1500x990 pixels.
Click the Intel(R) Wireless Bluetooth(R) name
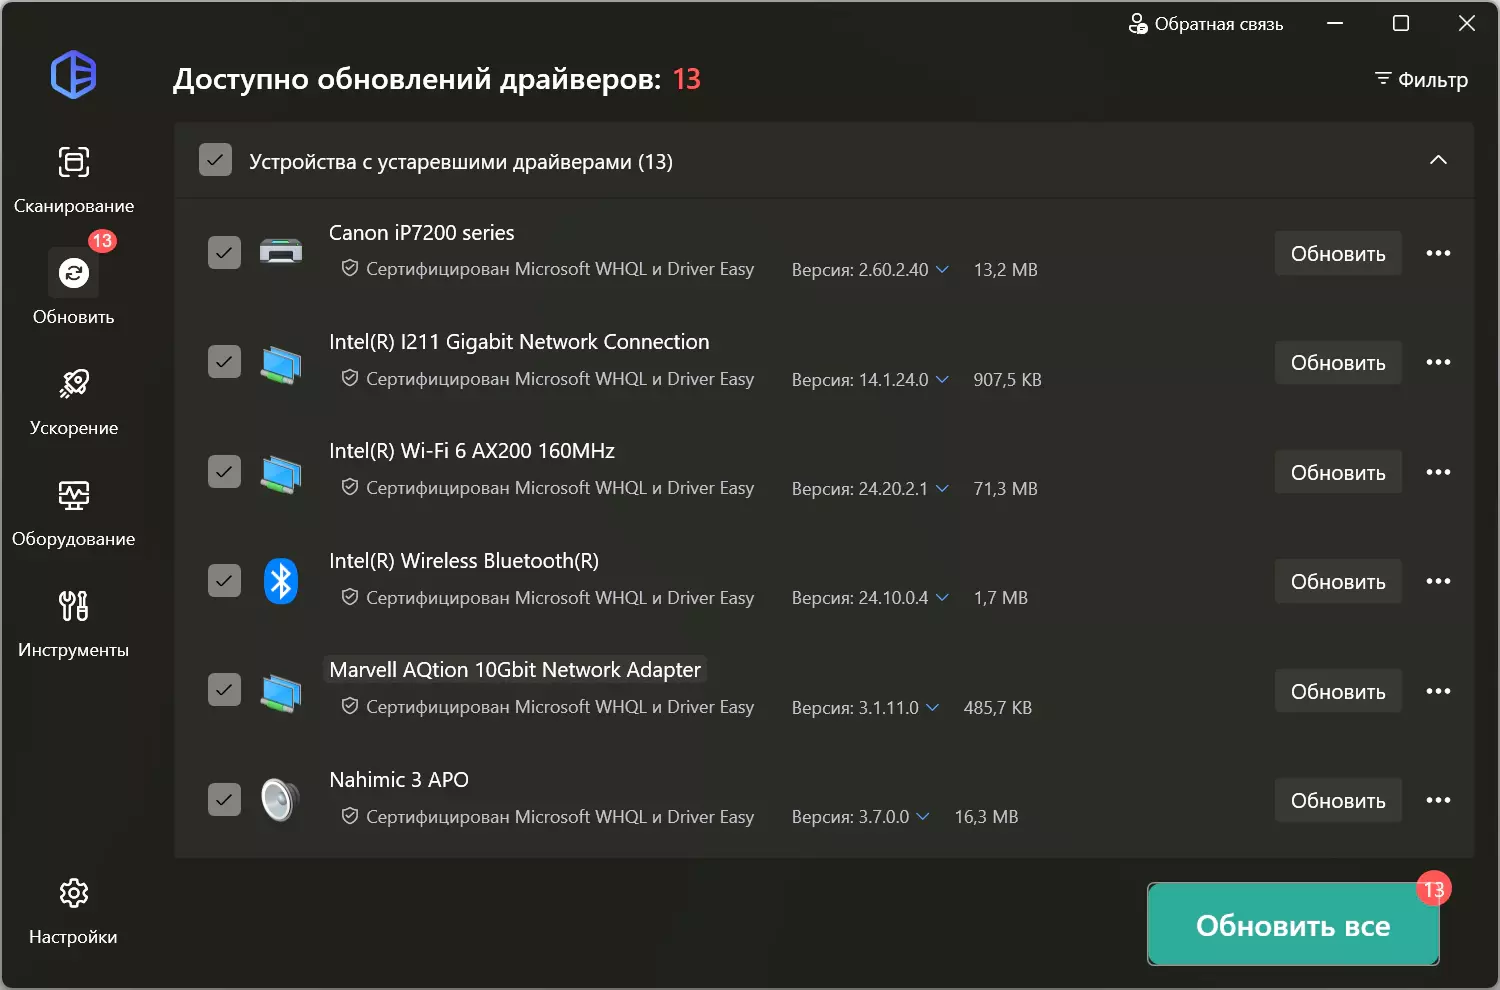click(x=464, y=561)
